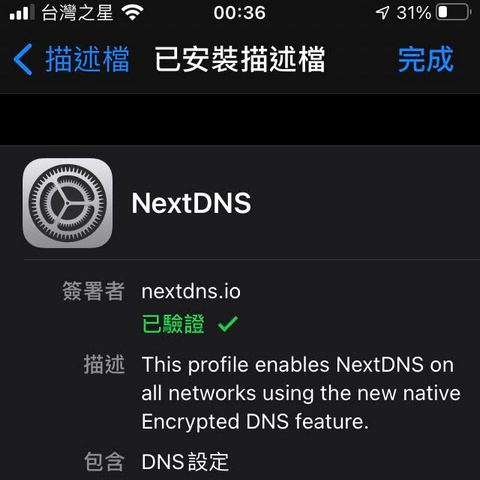Screen dimensions: 480x480
Task: Tap the NextDNS profile name
Action: tap(191, 203)
